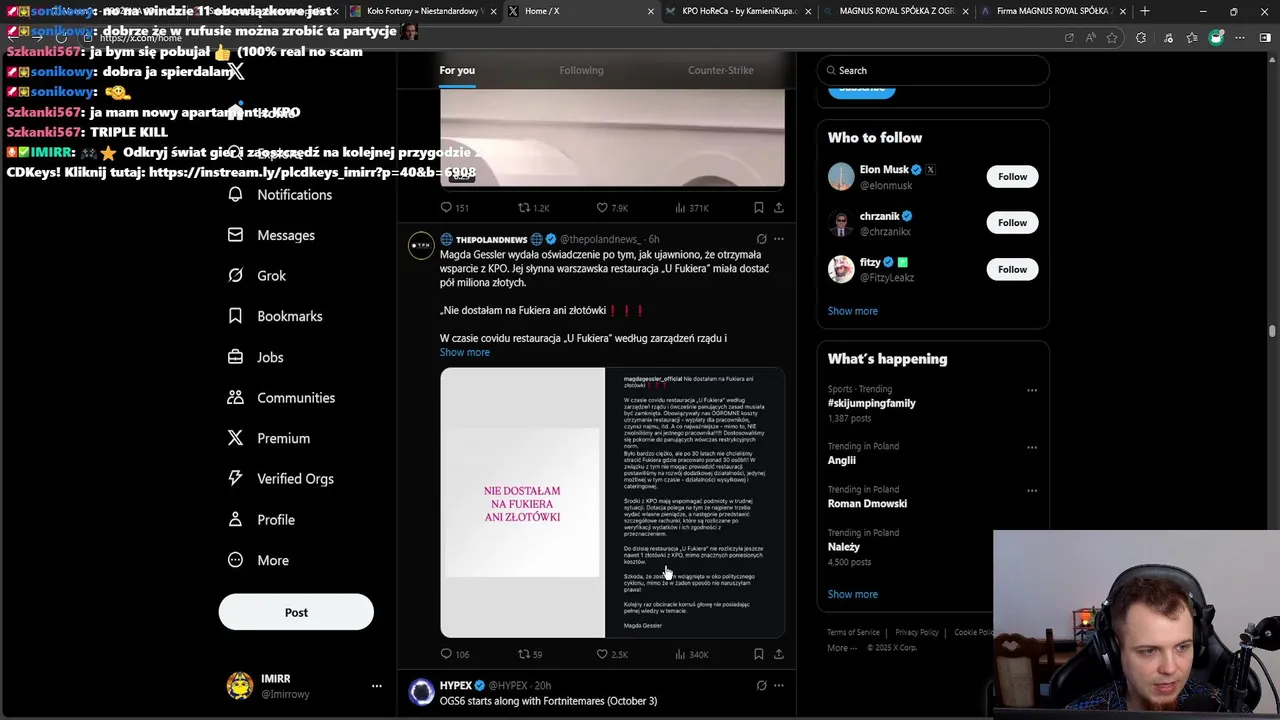The width and height of the screenshot is (1280, 720).
Task: Open Terms of Service link
Action: (x=853, y=632)
